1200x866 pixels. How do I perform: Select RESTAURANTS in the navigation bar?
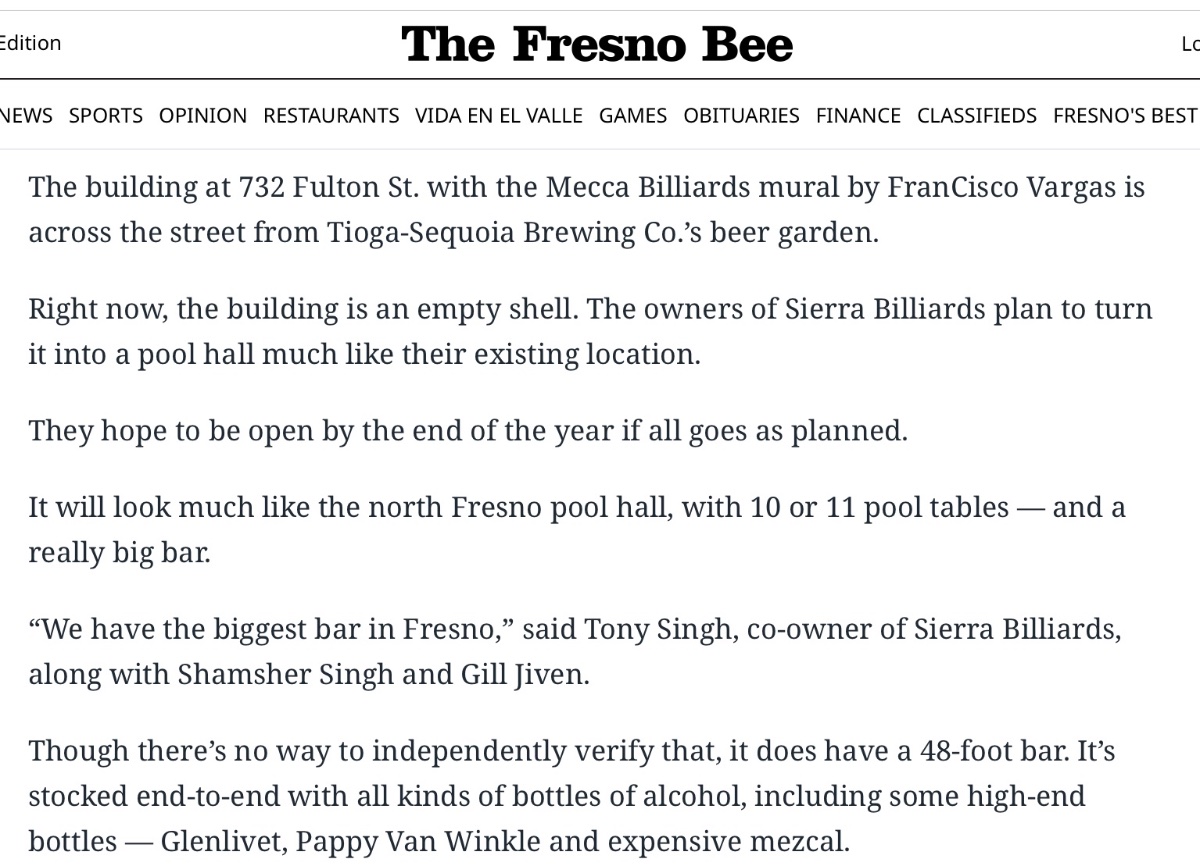click(331, 115)
